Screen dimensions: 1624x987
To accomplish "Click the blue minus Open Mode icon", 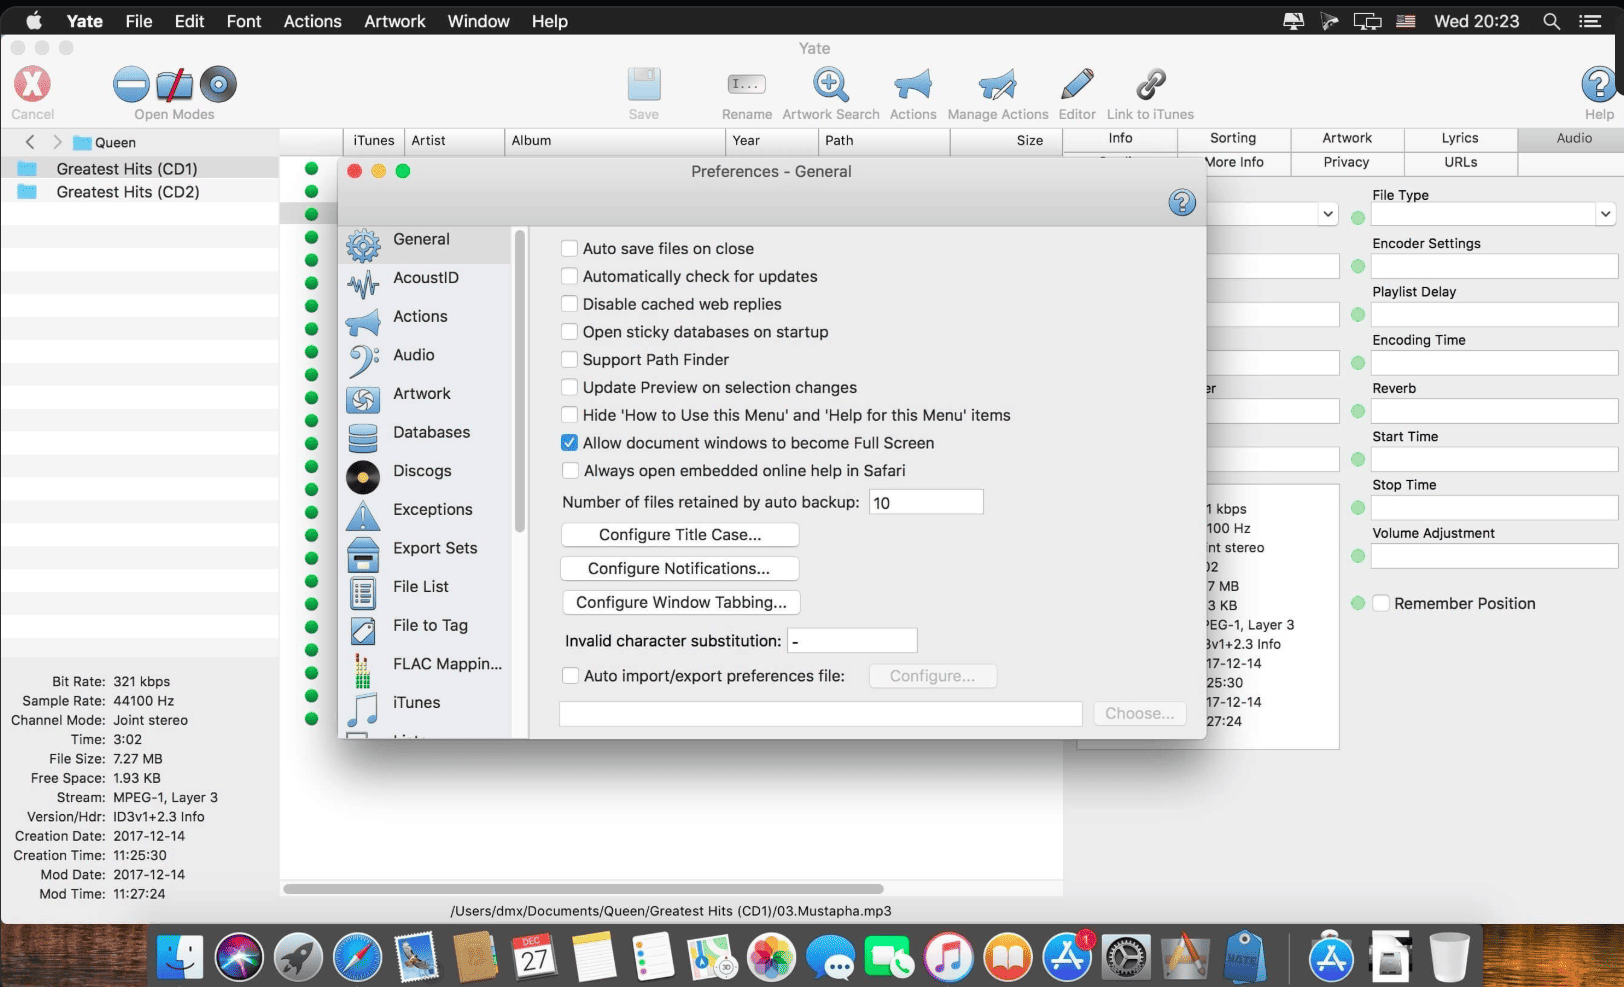I will (x=131, y=85).
